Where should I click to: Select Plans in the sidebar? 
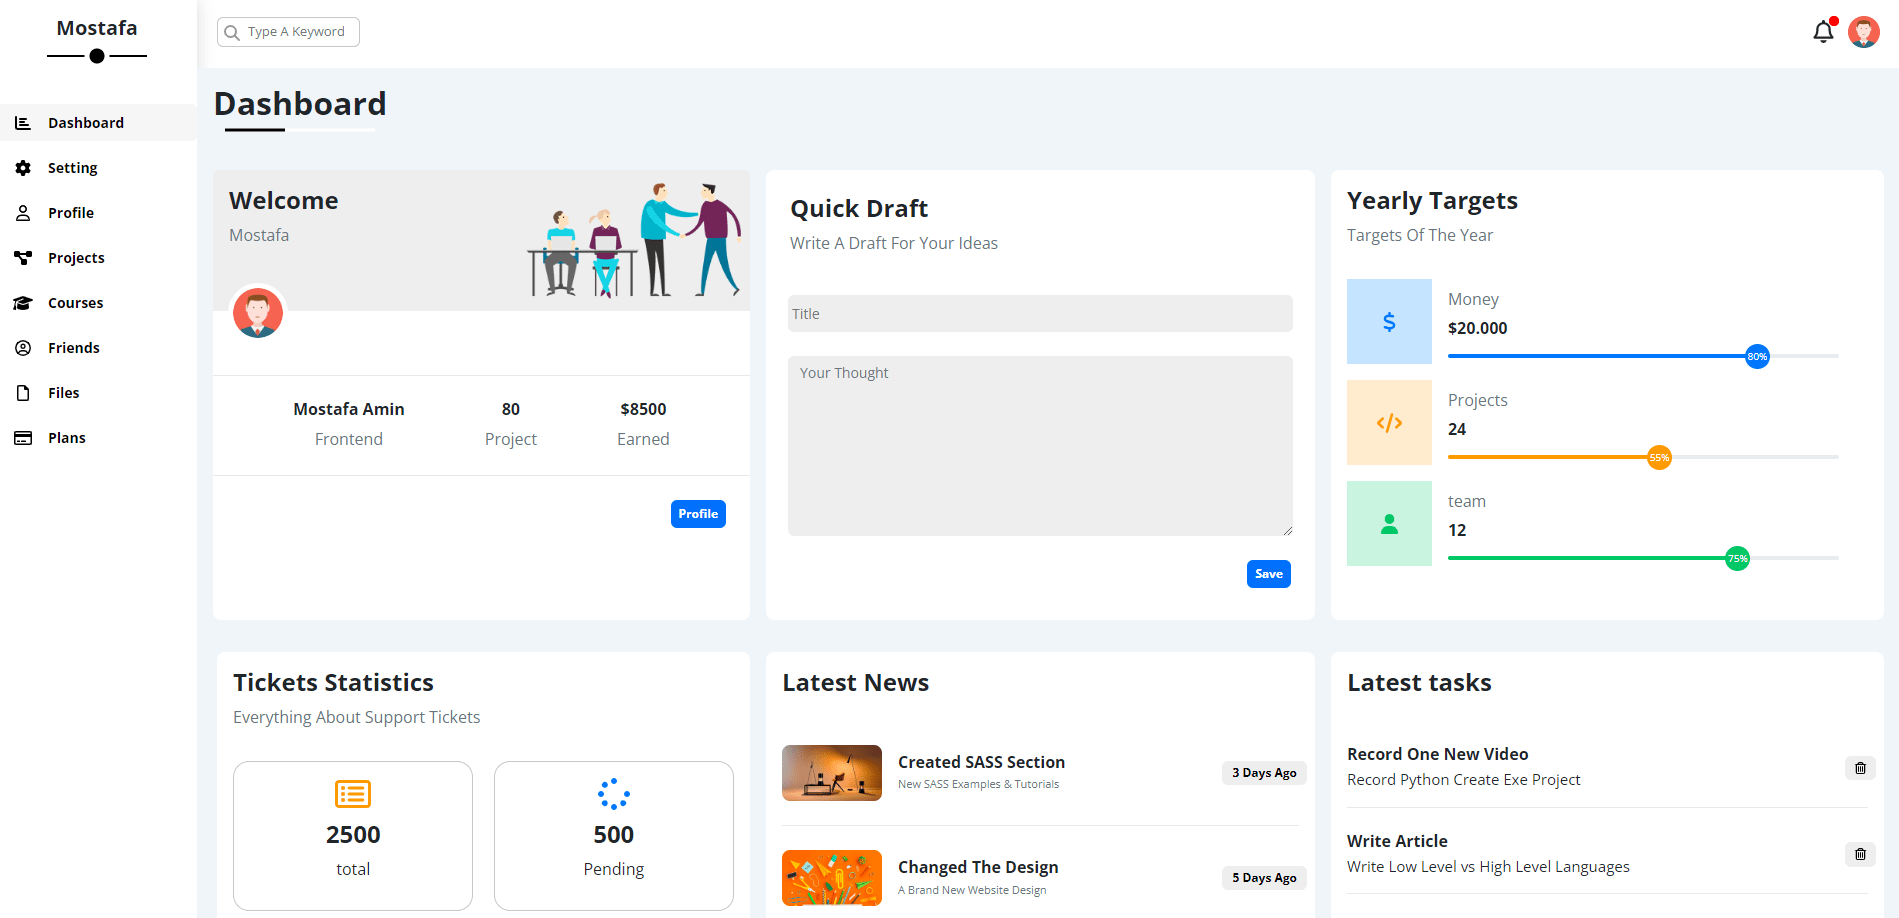[x=98, y=438]
